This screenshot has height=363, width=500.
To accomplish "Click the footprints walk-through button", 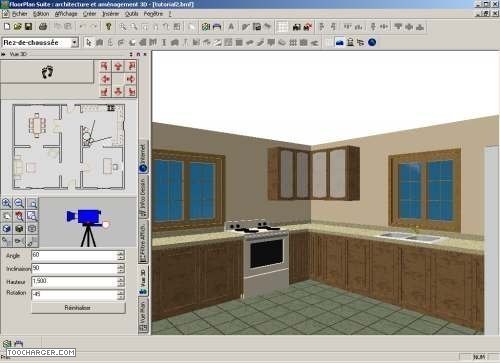I will pyautogui.click(x=47, y=72).
